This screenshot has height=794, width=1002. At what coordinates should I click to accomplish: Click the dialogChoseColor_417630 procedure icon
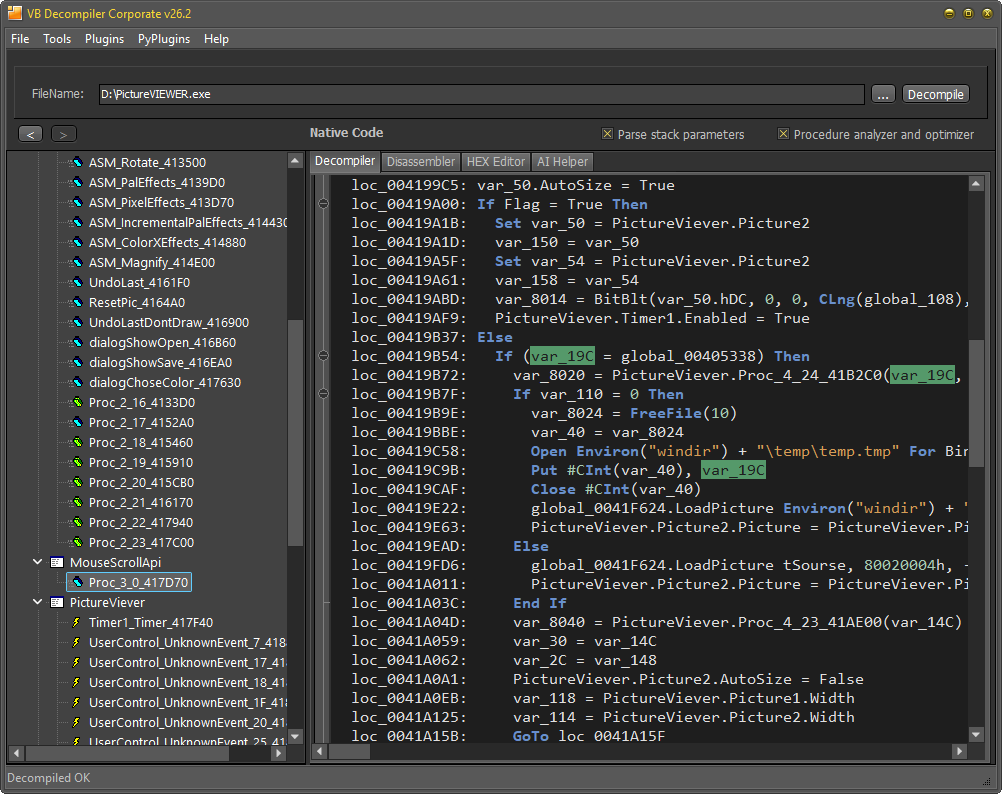point(77,383)
